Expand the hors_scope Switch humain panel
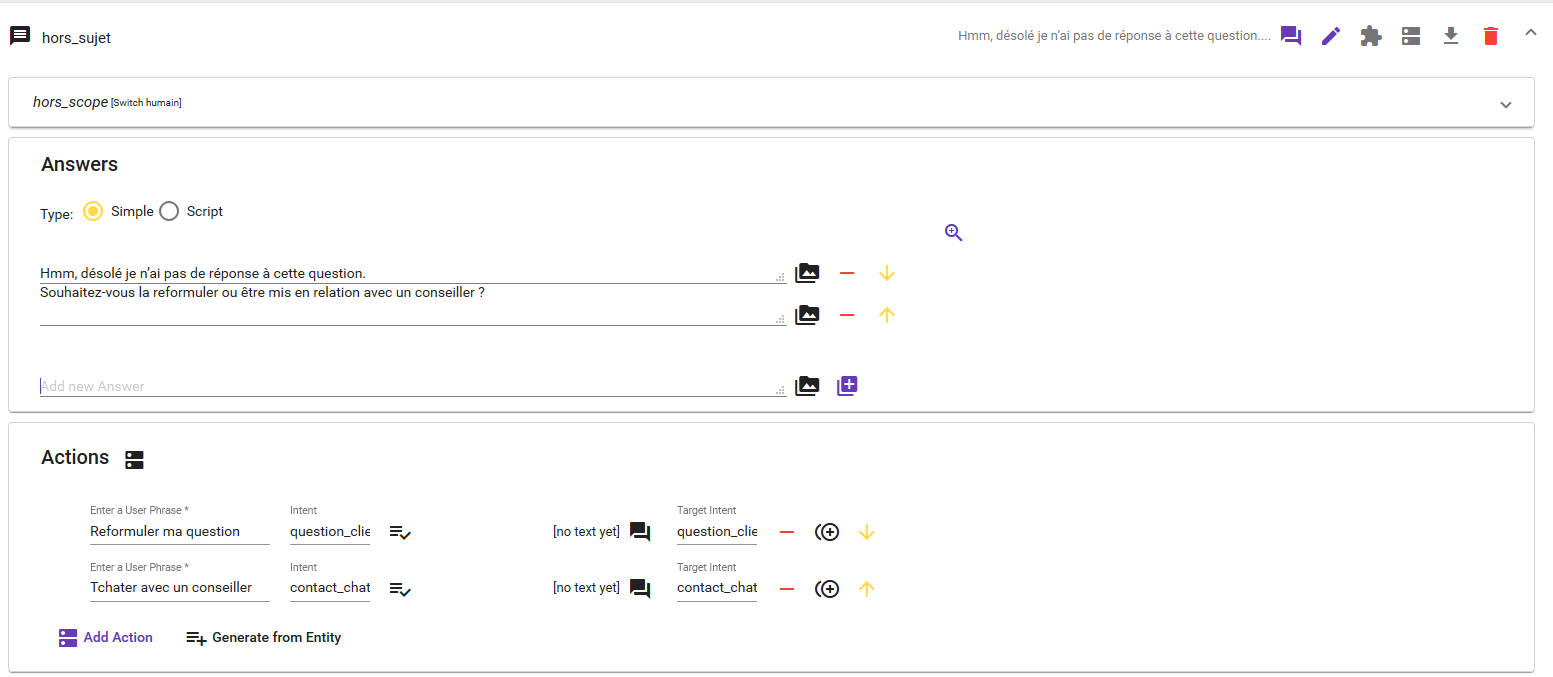This screenshot has height=677, width=1553. [1505, 103]
